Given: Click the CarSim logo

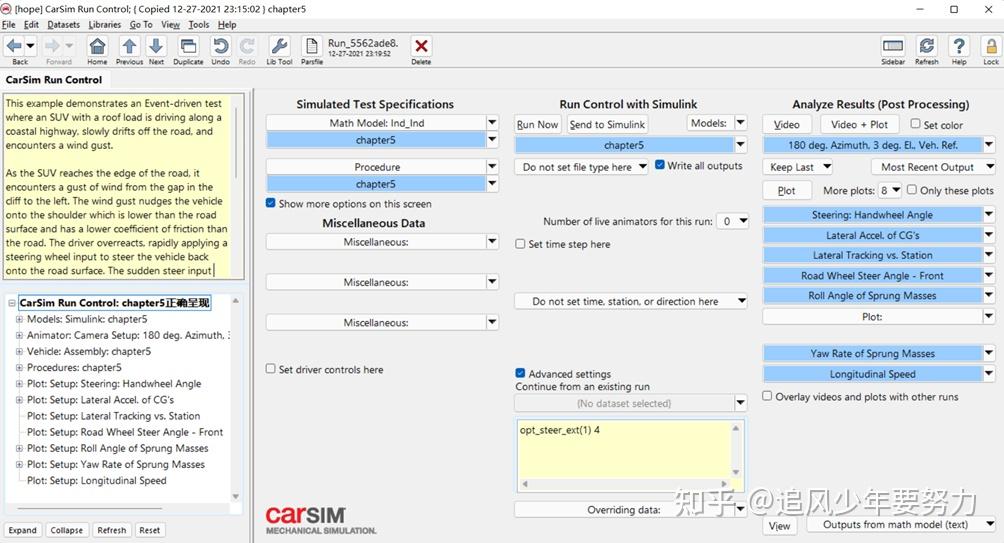Looking at the screenshot, I should point(321,521).
